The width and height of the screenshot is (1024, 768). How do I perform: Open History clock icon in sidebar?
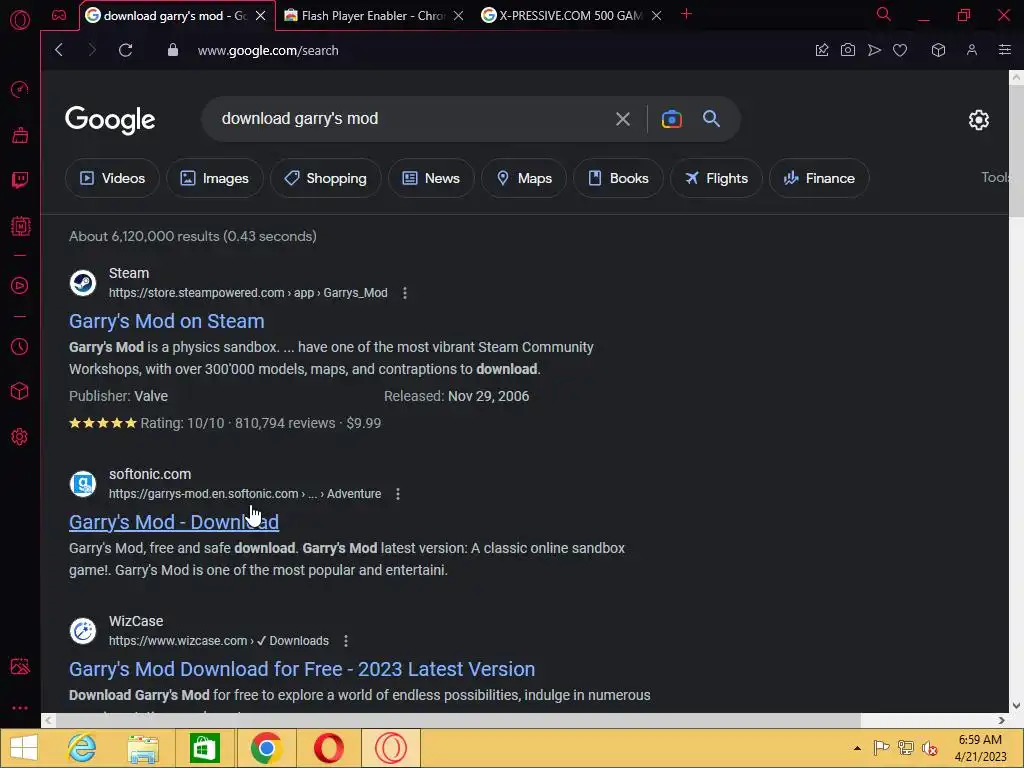point(20,346)
